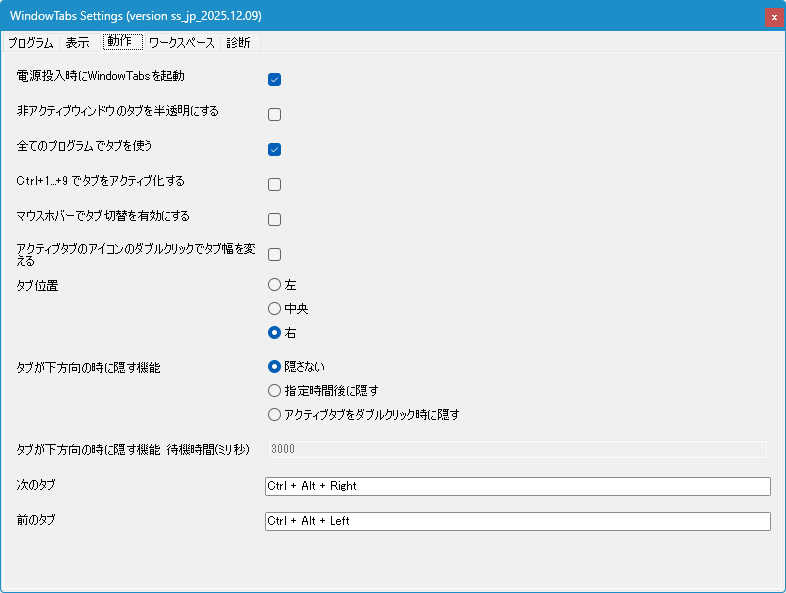The width and height of the screenshot is (786, 593).
Task: Choose アクティブタブをダブルクリック時に隠す option
Action: (x=364, y=415)
